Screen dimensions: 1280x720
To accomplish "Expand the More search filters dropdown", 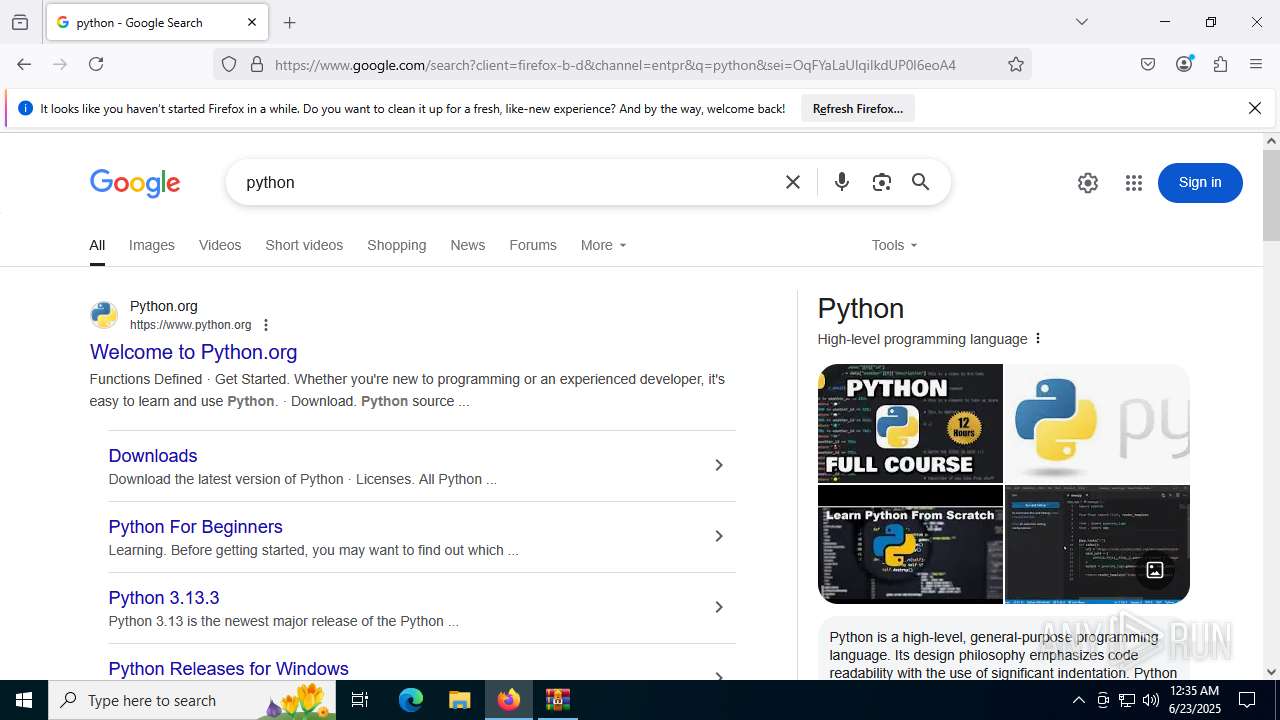I will coord(603,245).
